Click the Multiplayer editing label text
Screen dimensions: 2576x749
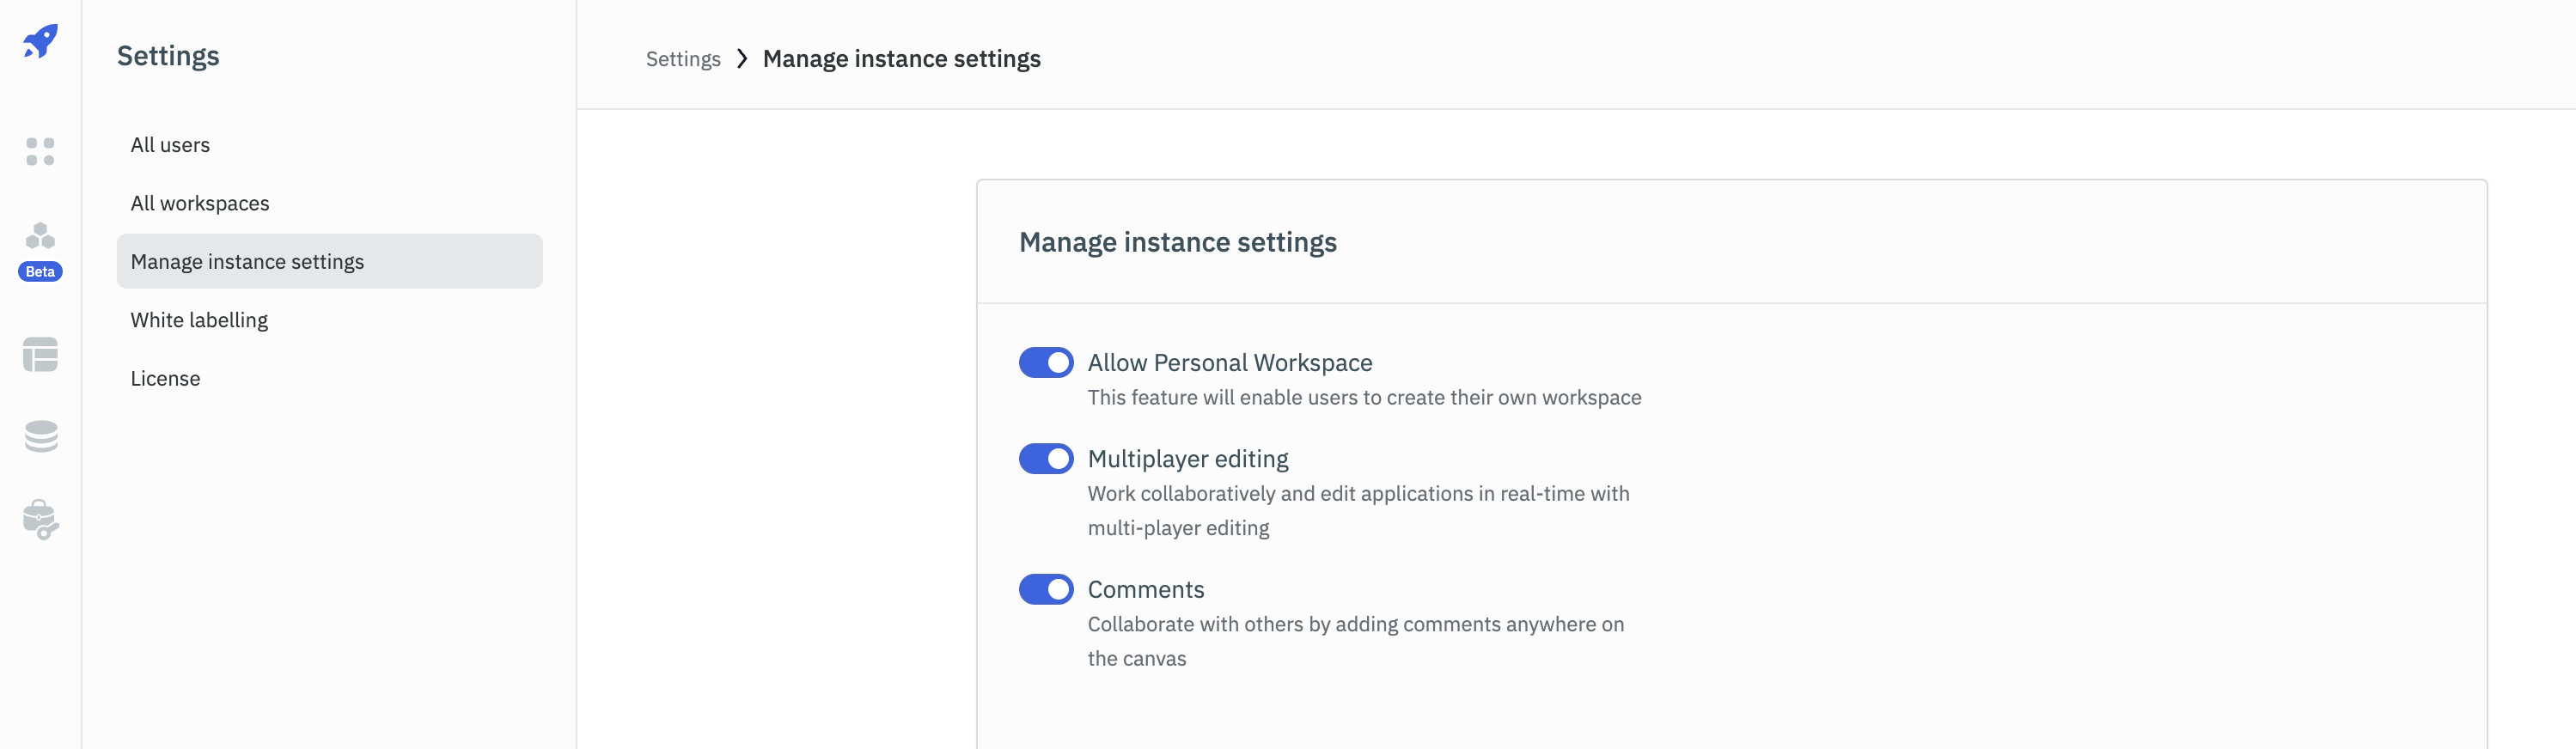tap(1187, 459)
